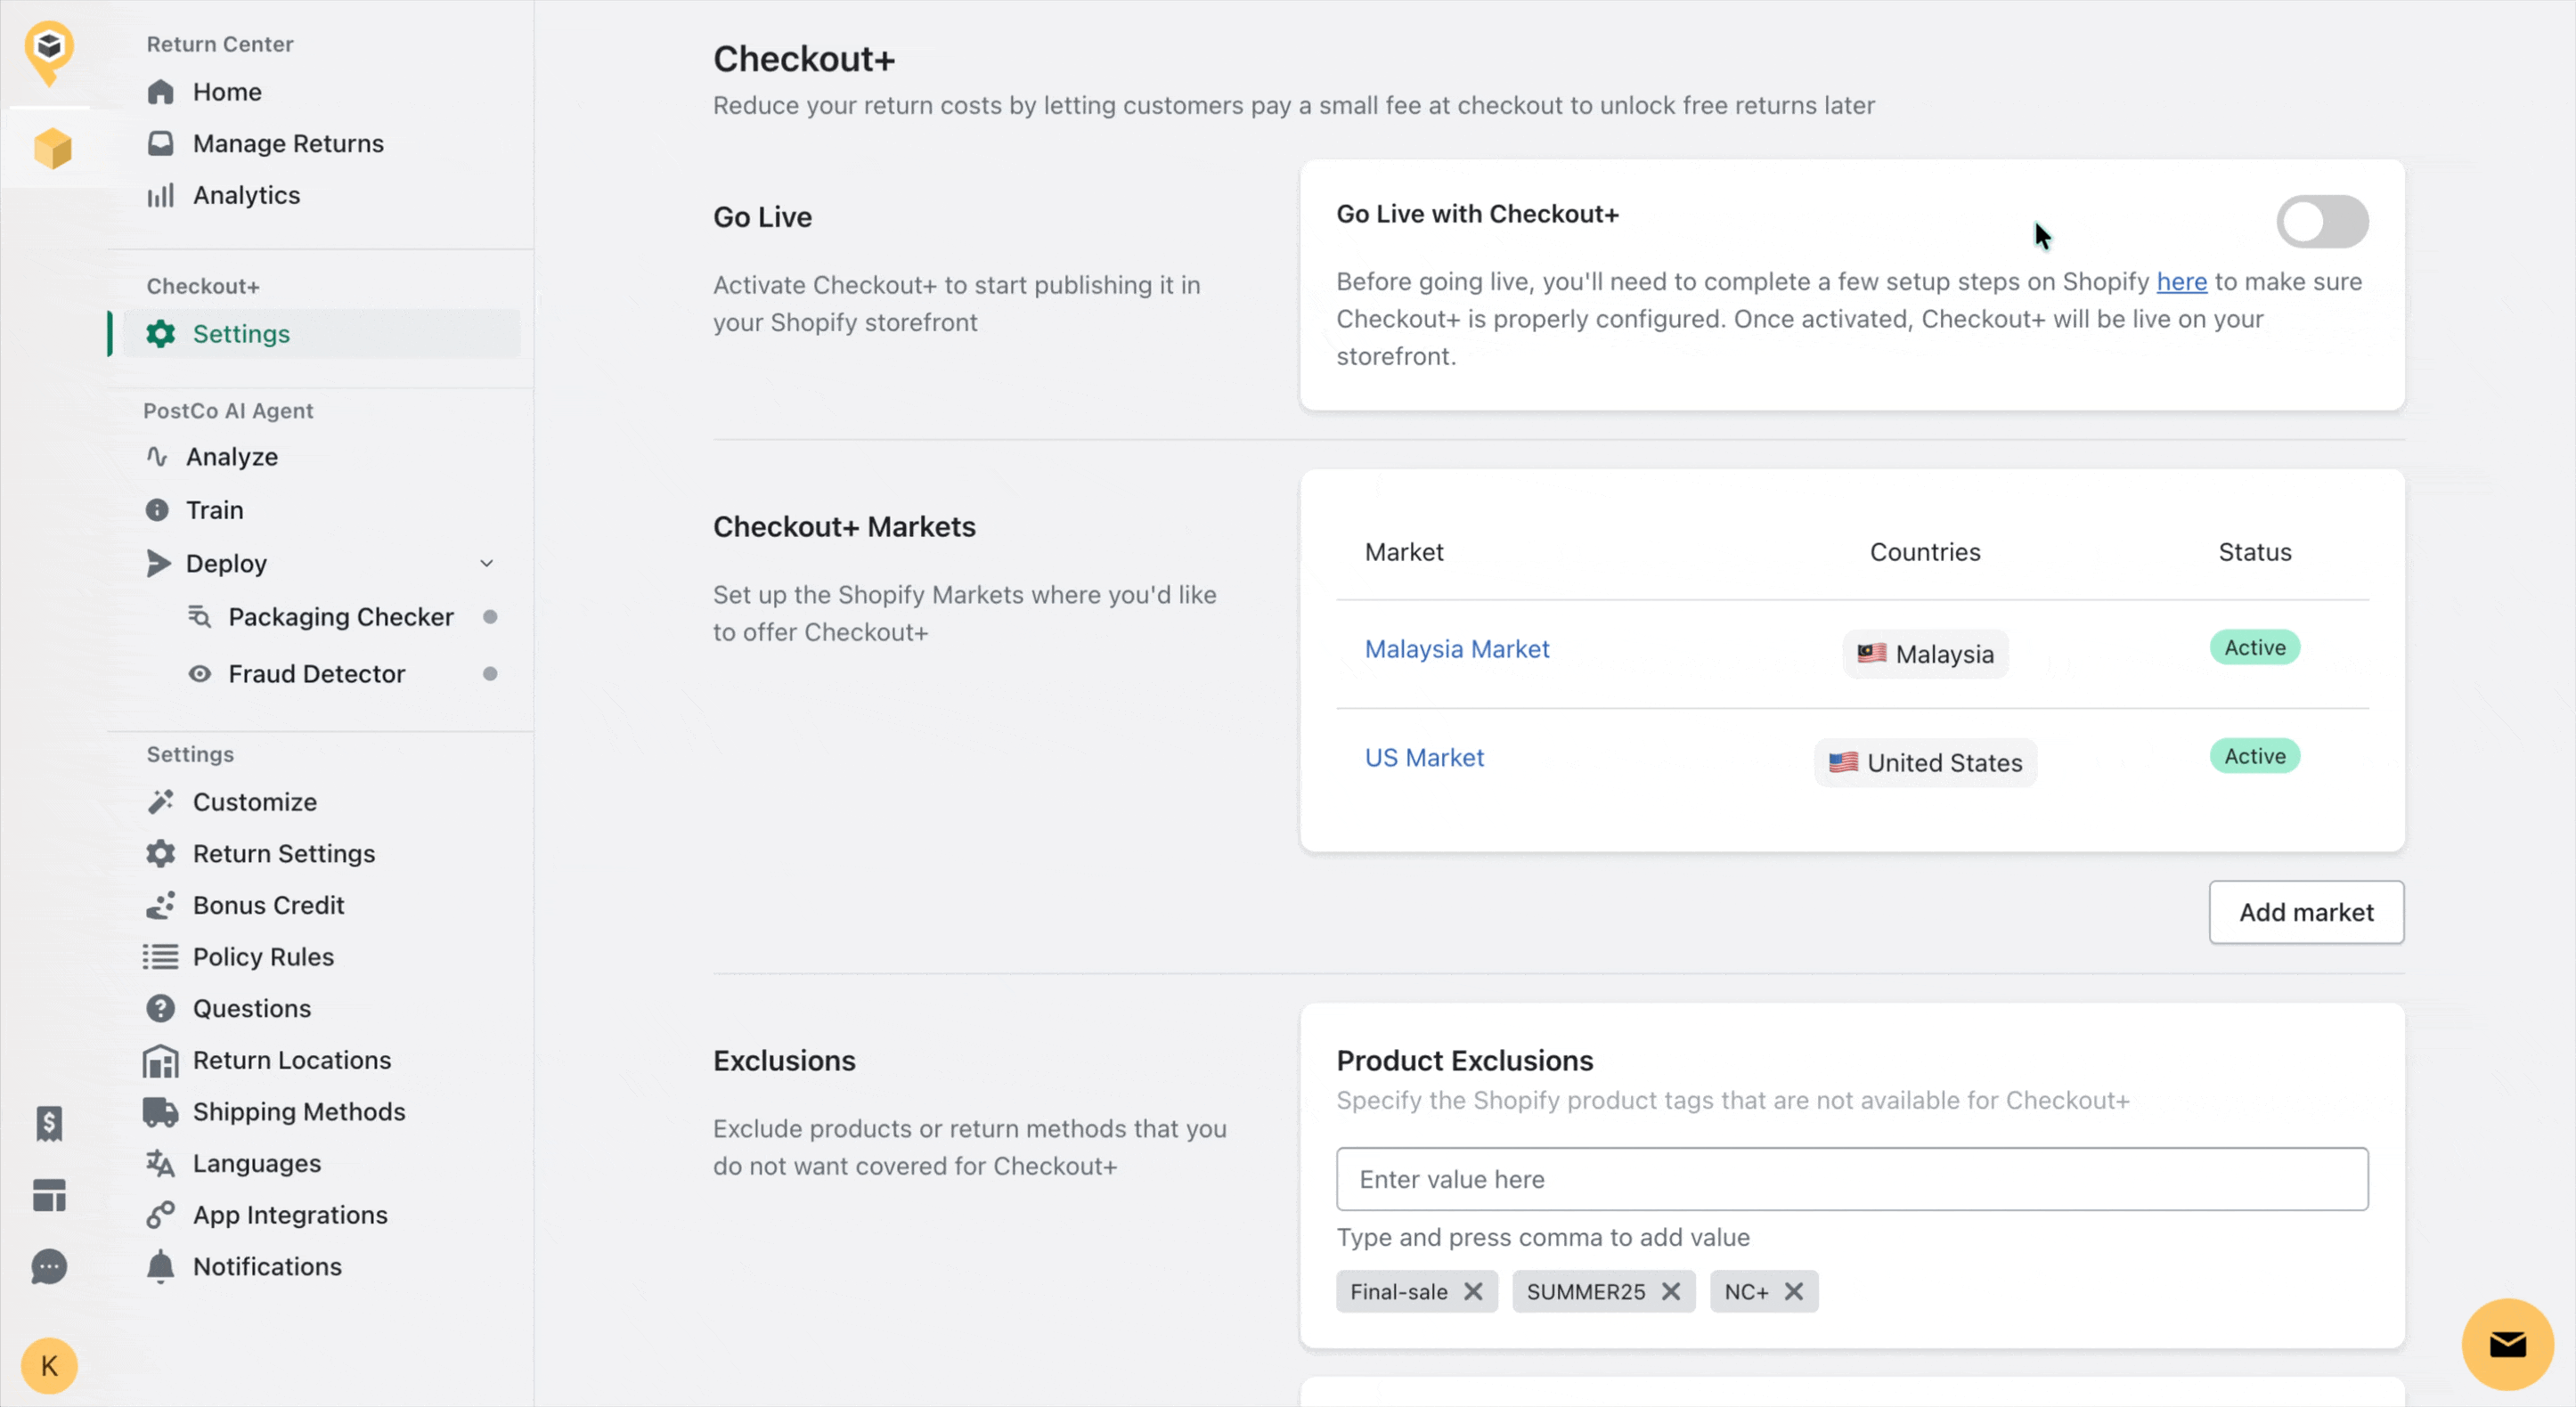
Task: Open the user avatar K menu
Action: (49, 1365)
